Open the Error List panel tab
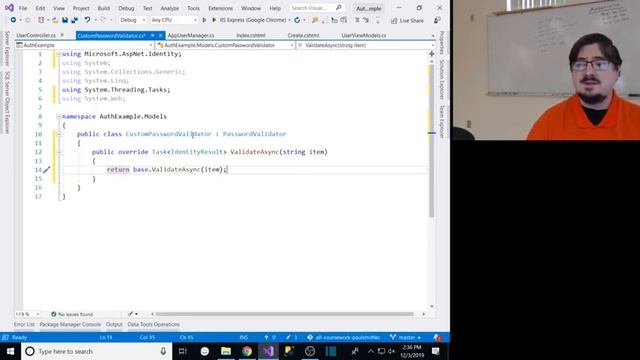 [24, 324]
